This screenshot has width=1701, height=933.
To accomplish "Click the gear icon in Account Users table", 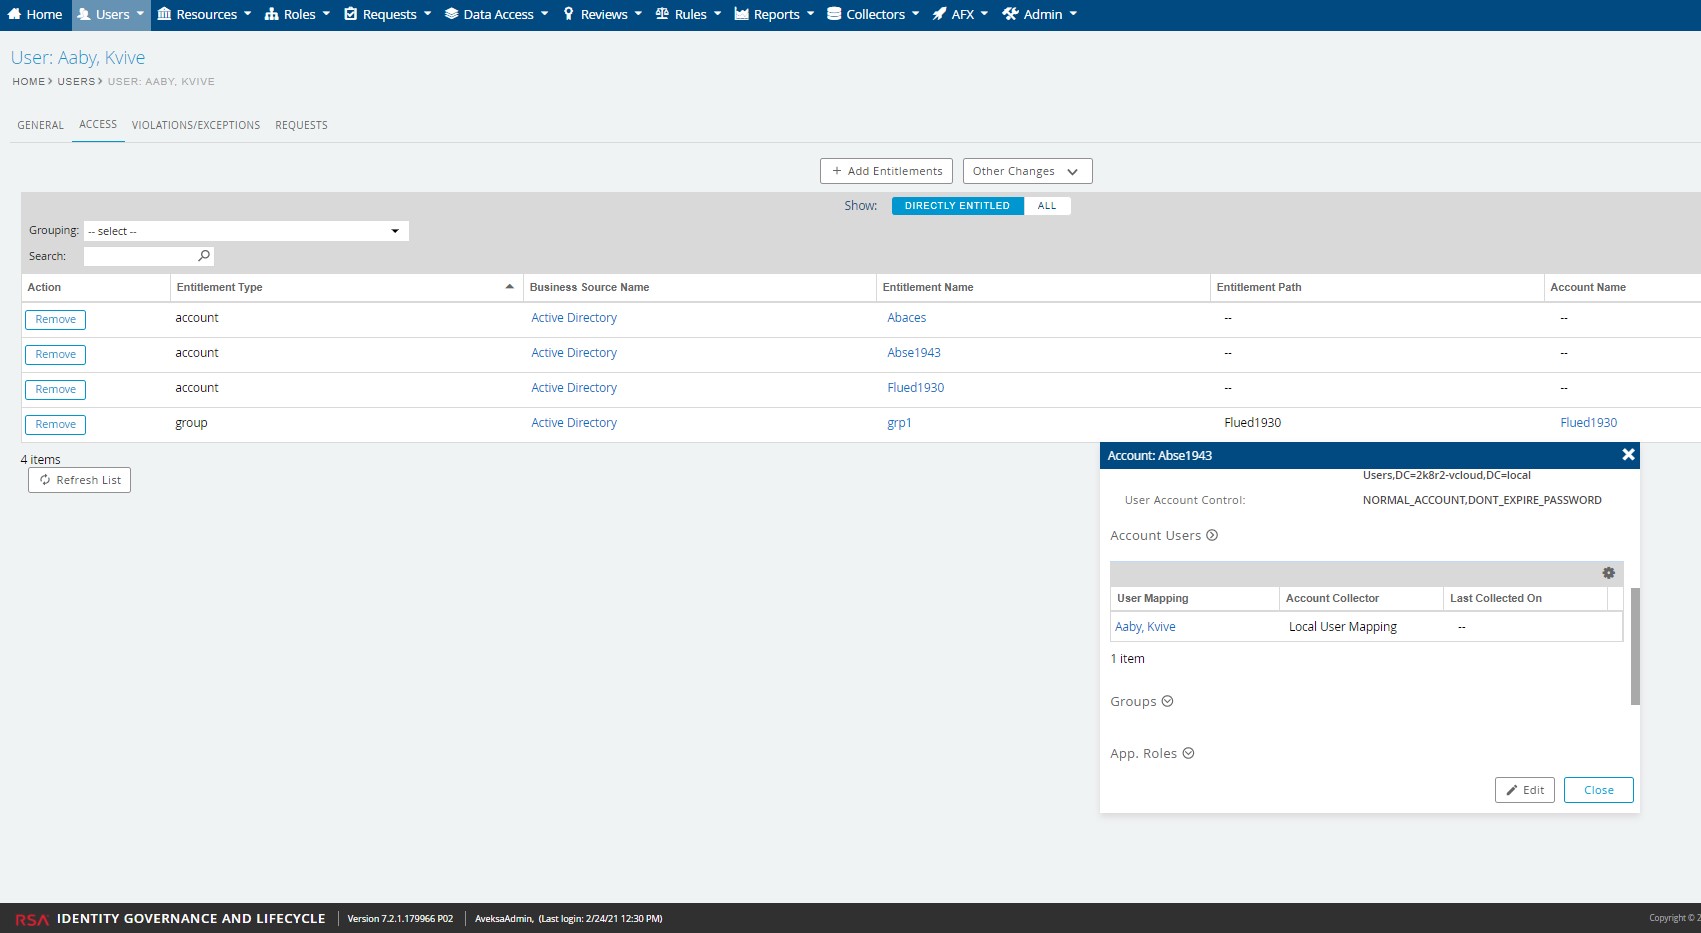I will [1608, 573].
